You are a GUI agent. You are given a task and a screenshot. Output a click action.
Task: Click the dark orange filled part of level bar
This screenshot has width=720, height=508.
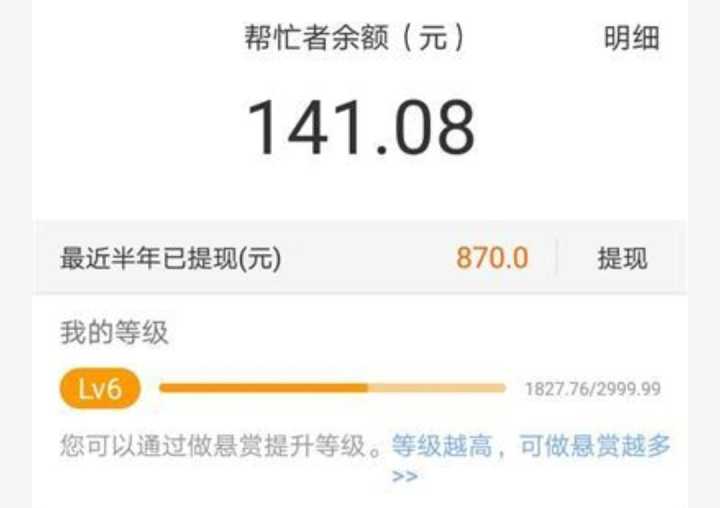pyautogui.click(x=263, y=389)
